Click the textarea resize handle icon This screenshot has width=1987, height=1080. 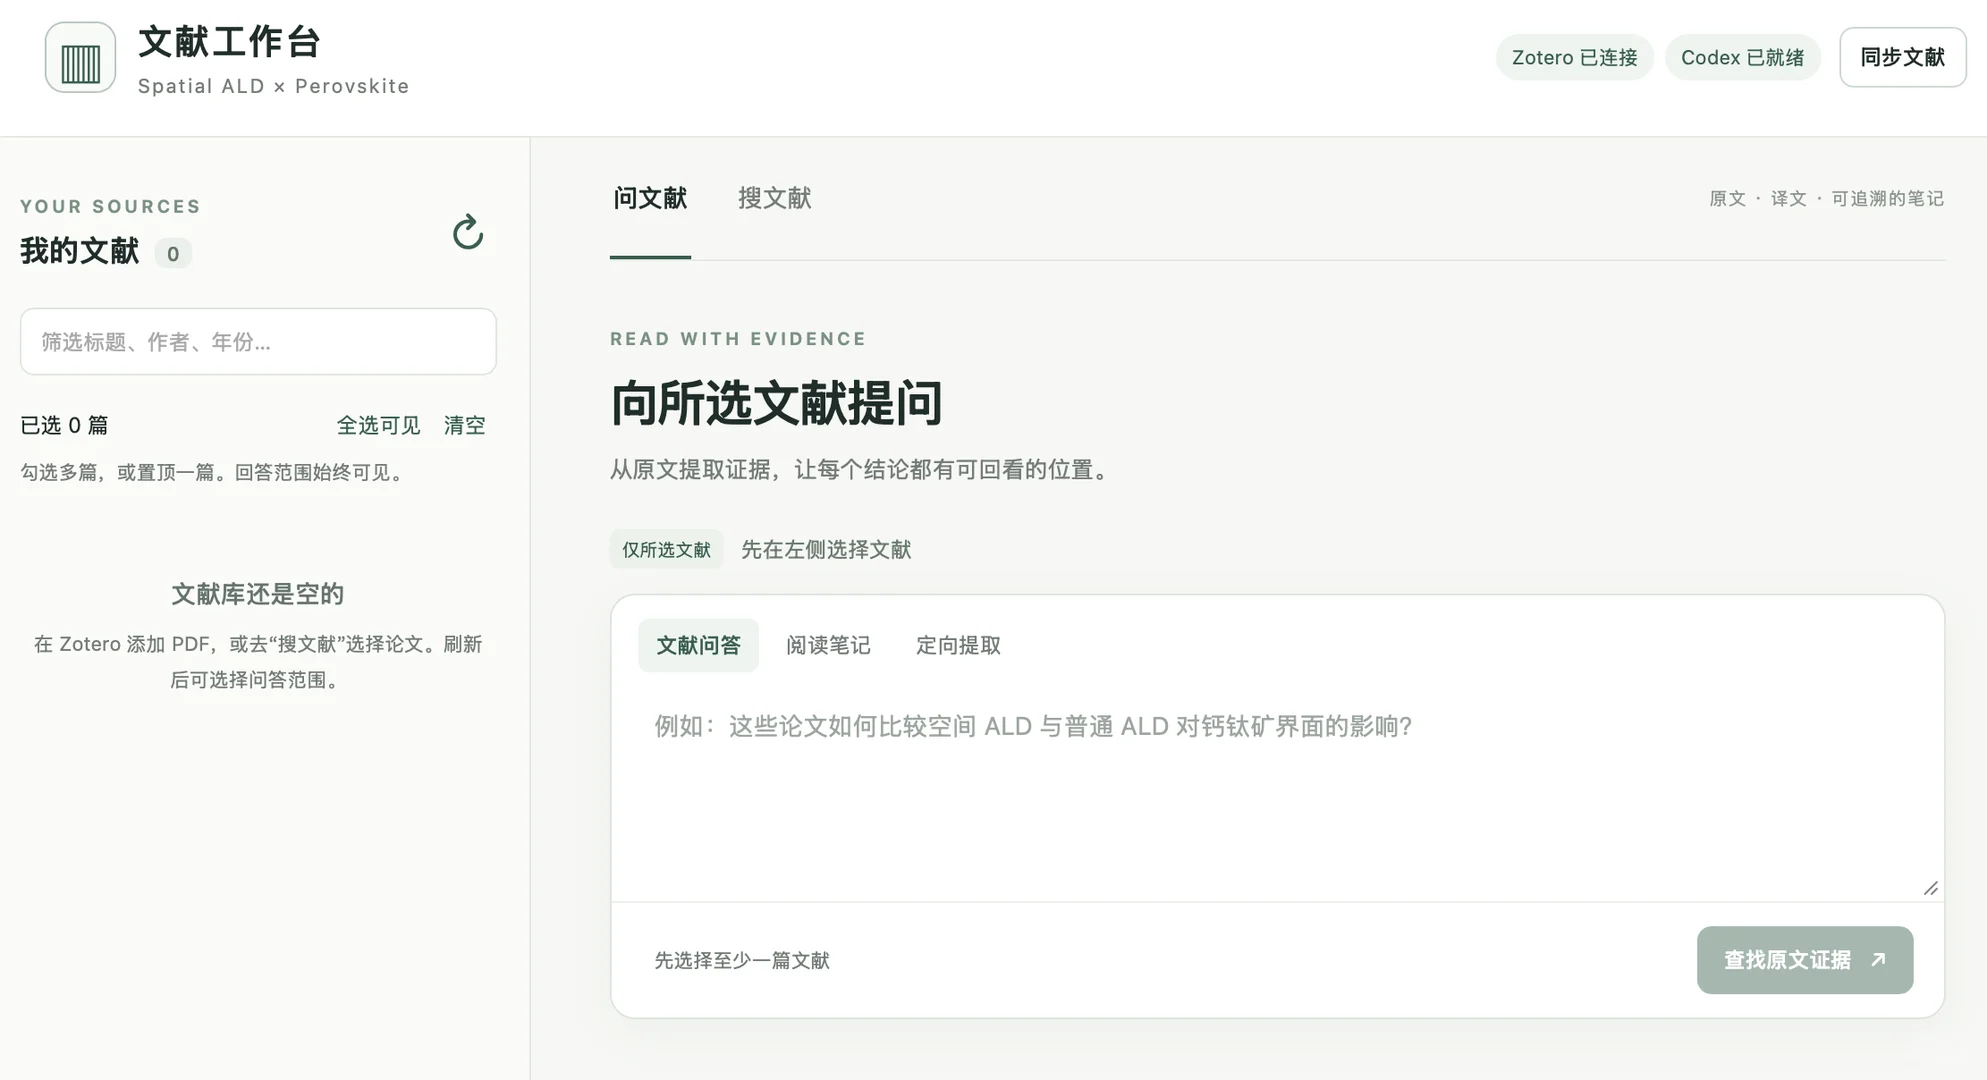pos(1930,888)
